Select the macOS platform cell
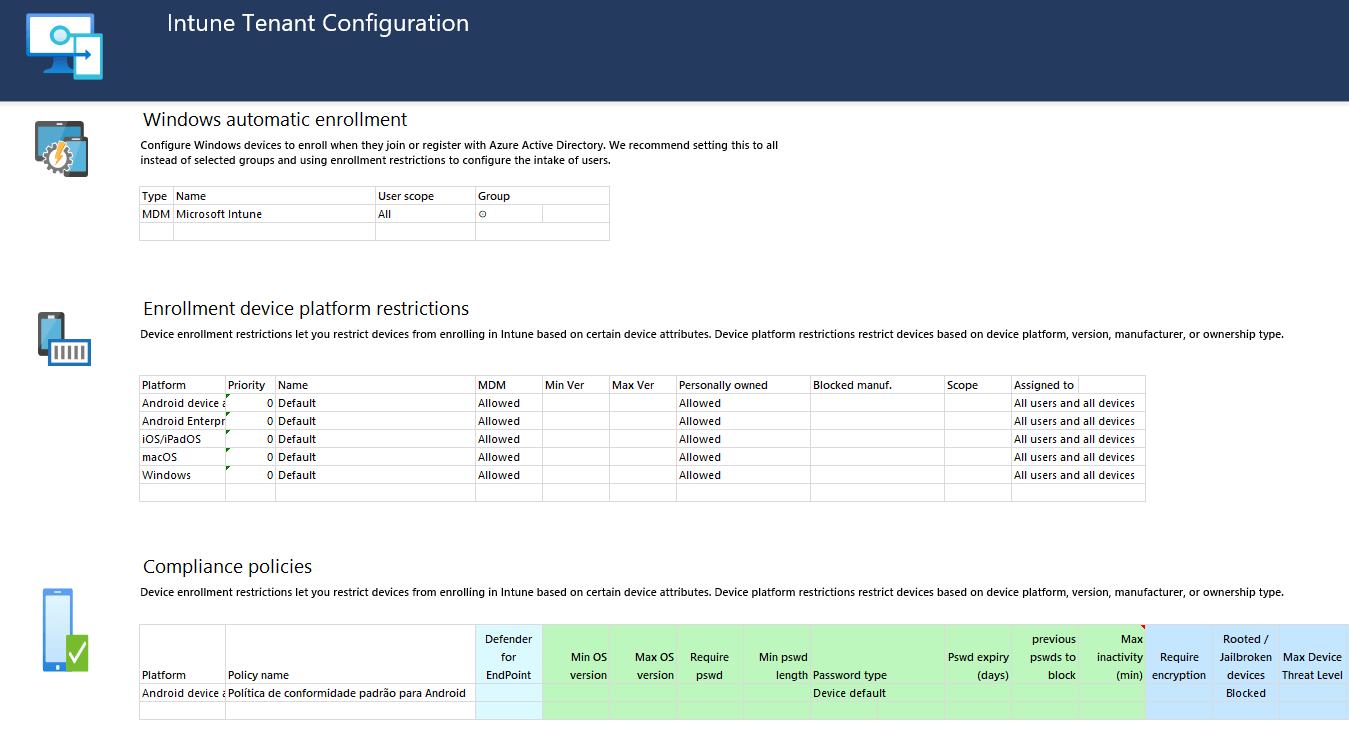 [x=182, y=457]
